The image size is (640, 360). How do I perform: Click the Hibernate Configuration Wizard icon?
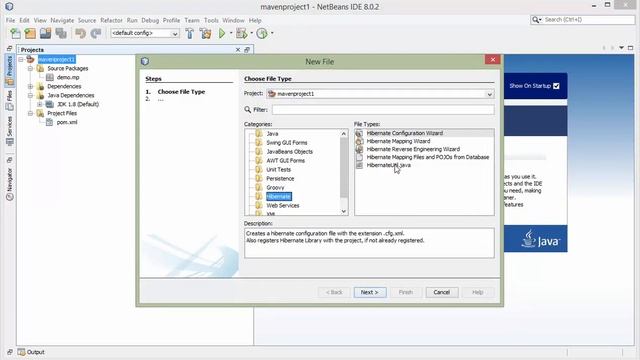[x=359, y=133]
